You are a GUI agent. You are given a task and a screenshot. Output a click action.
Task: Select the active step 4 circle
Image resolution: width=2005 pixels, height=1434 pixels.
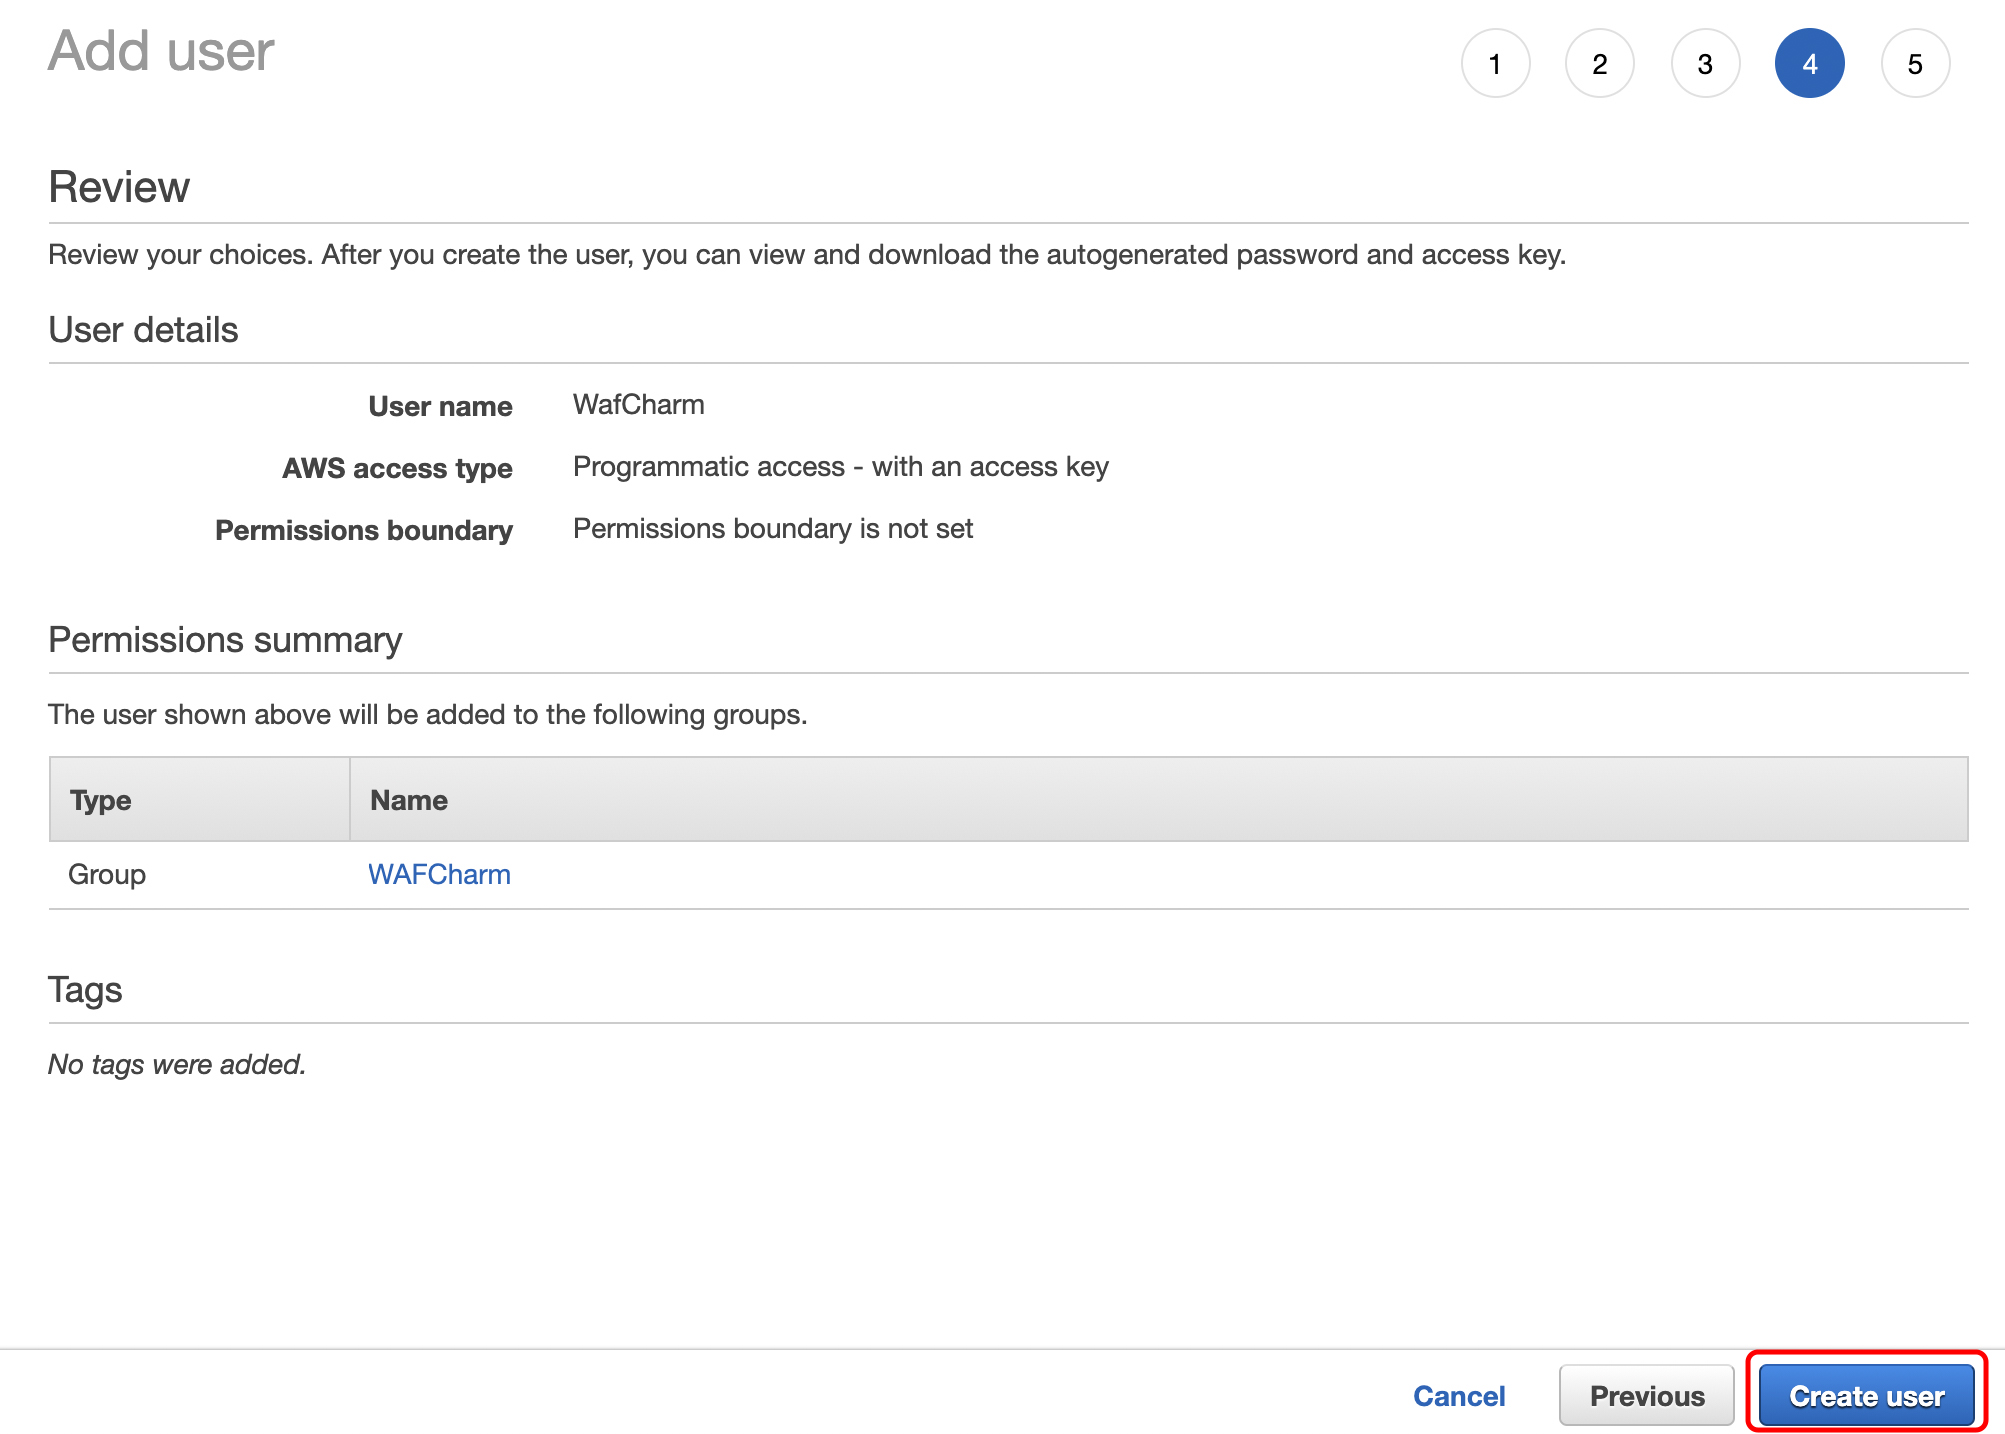tap(1810, 64)
